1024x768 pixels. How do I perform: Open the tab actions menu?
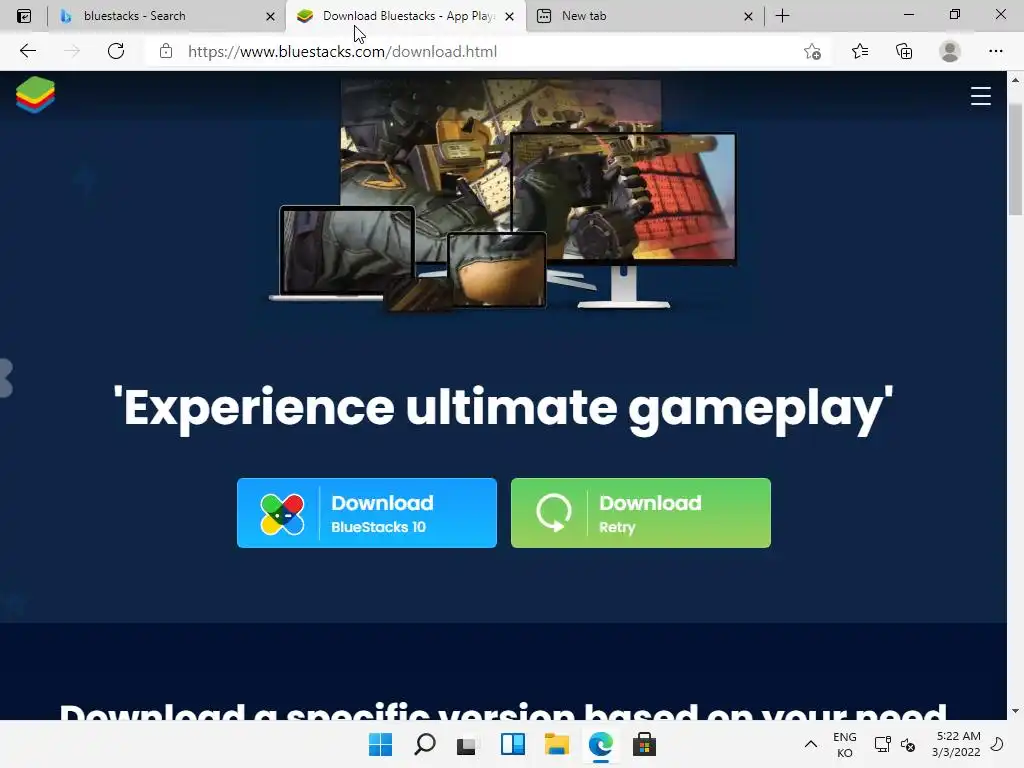pyautogui.click(x=24, y=16)
